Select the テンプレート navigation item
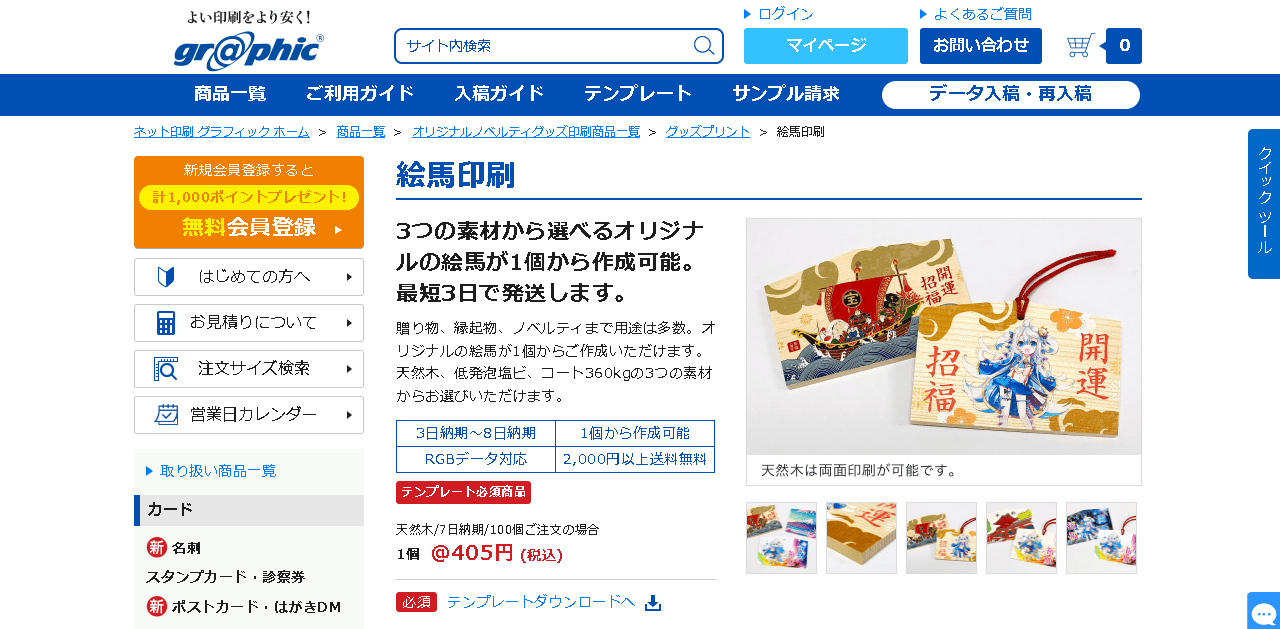Screen dimensions: 1280x629 coord(638,94)
